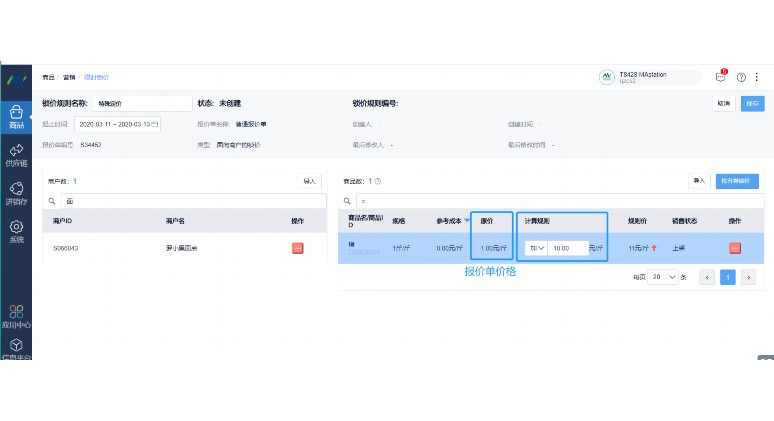Click 导入 button in customer panel
This screenshot has width=774, height=421.
click(310, 181)
